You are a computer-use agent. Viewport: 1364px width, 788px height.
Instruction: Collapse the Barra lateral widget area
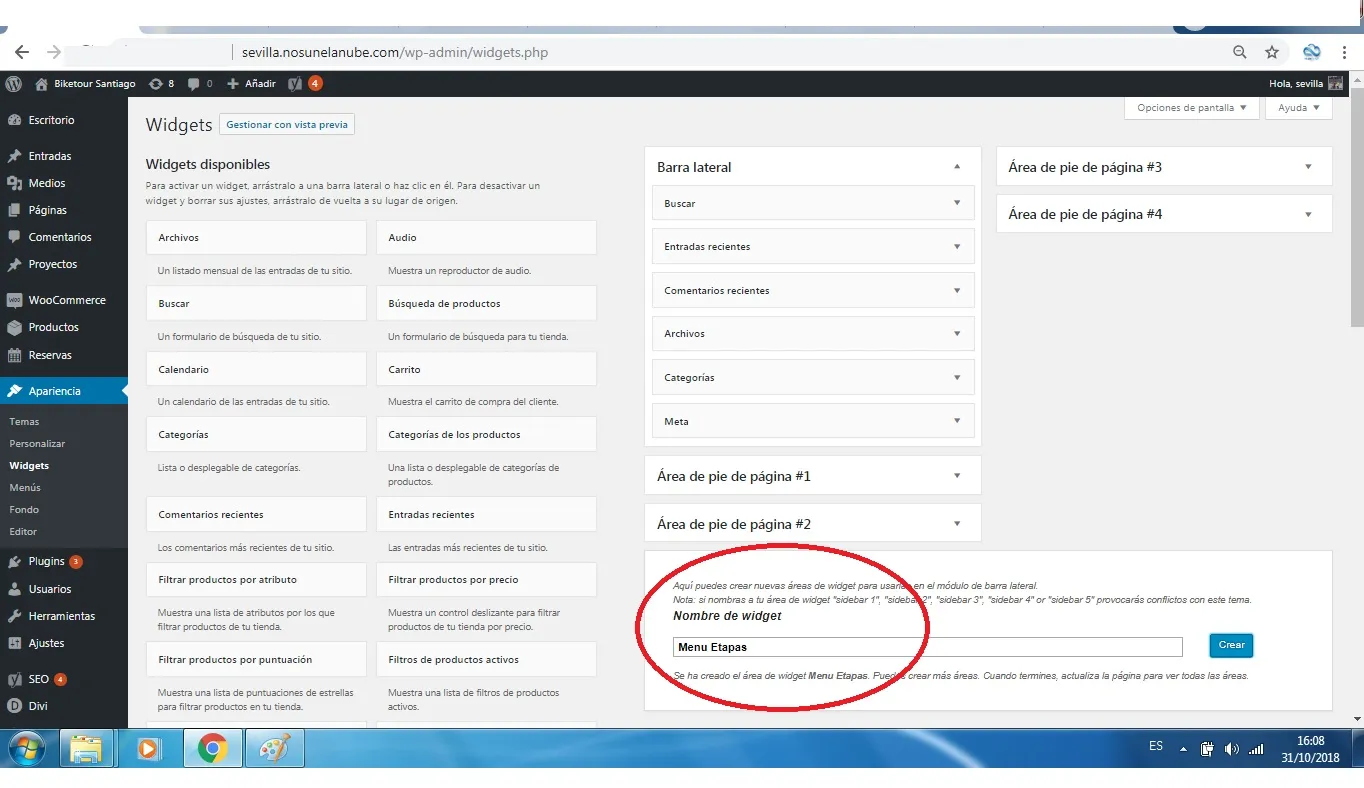point(957,167)
